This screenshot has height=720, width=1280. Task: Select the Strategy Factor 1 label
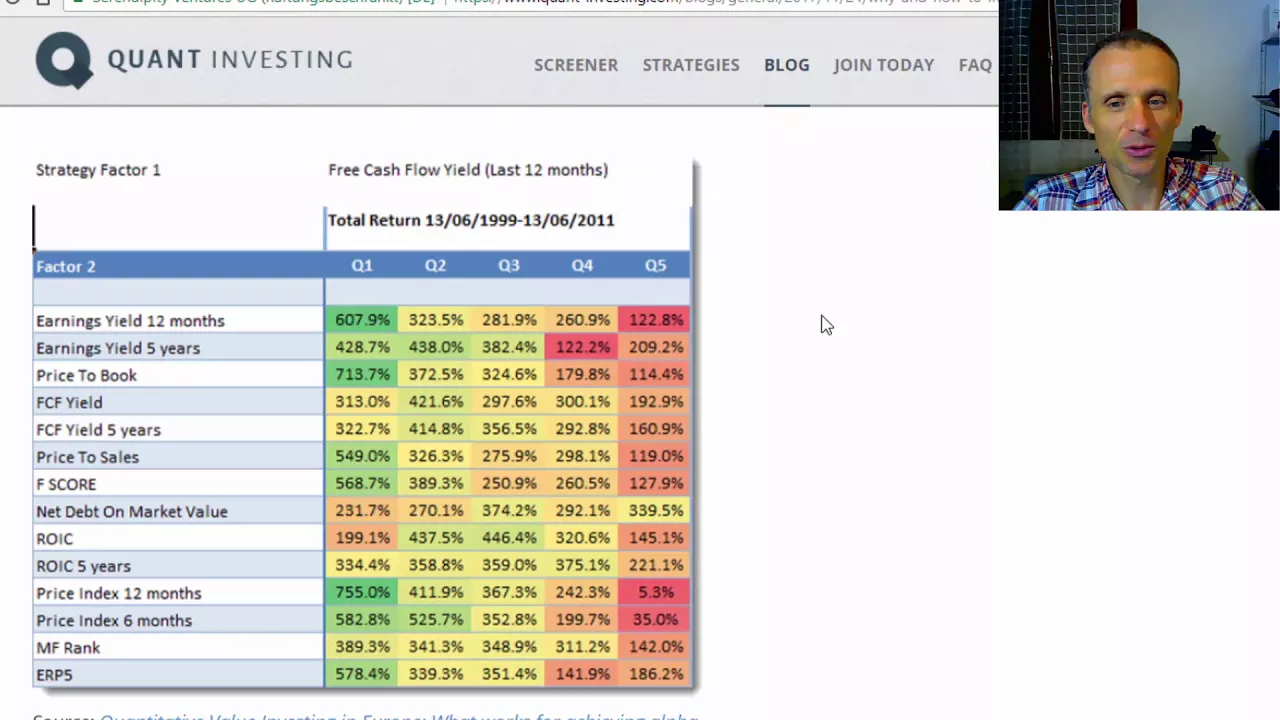point(98,170)
